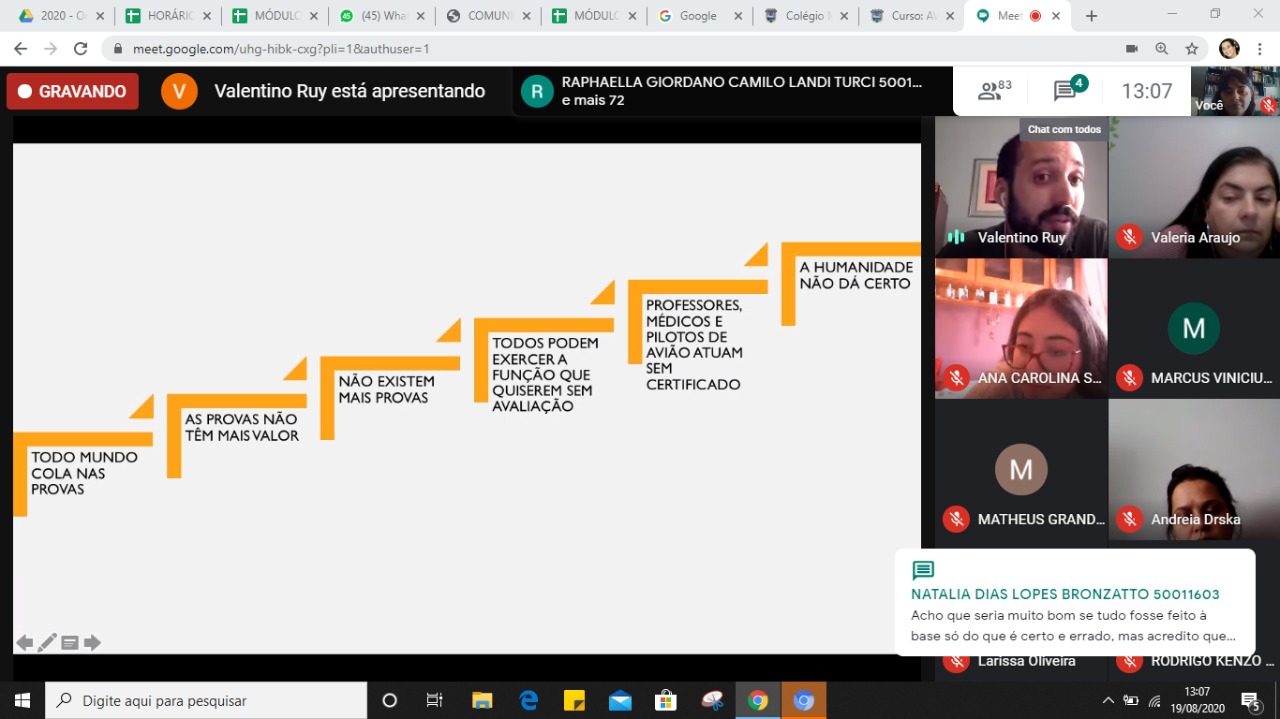Show hidden system tray icons
1280x719 pixels.
click(x=1107, y=701)
